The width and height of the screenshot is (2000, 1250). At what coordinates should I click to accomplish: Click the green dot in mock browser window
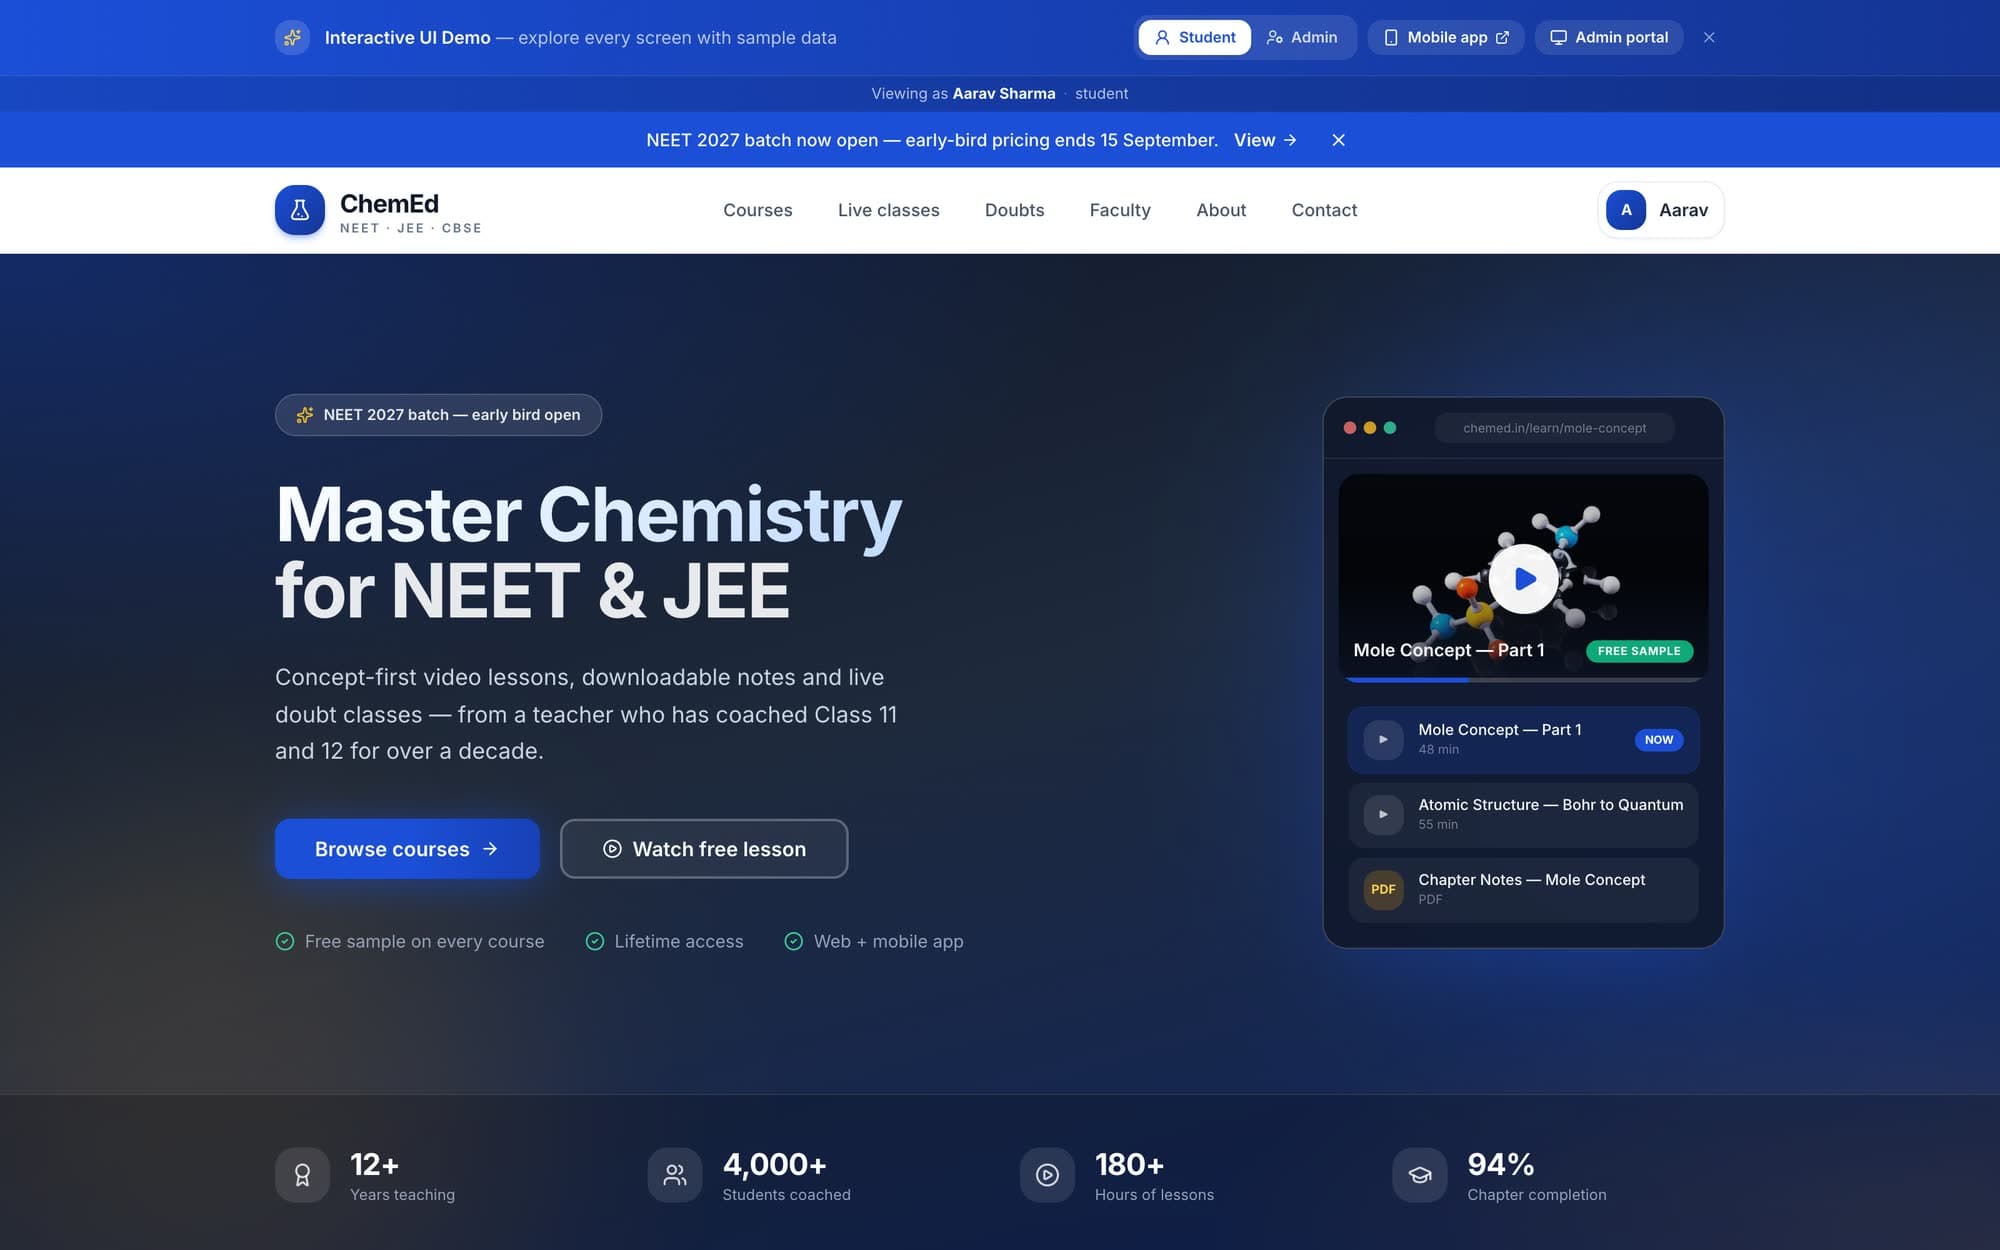(1390, 428)
